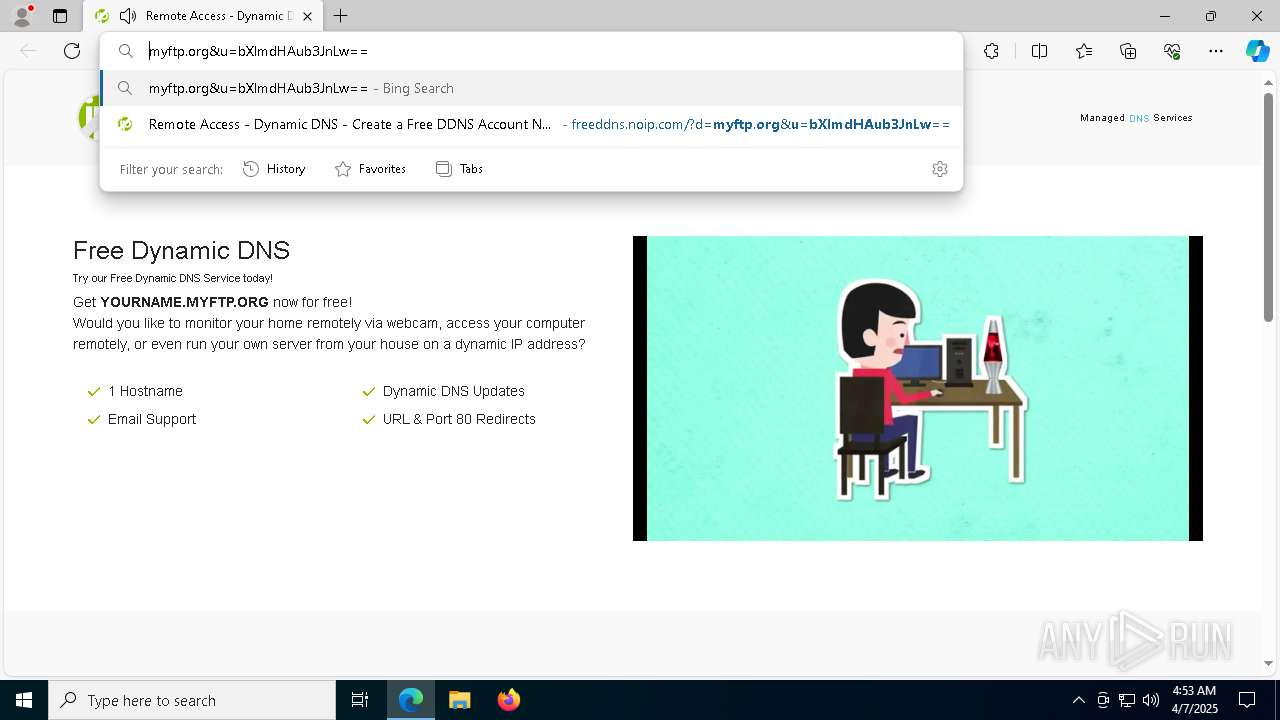Click the scrollbar down arrow
This screenshot has height=720, width=1280.
1268,663
